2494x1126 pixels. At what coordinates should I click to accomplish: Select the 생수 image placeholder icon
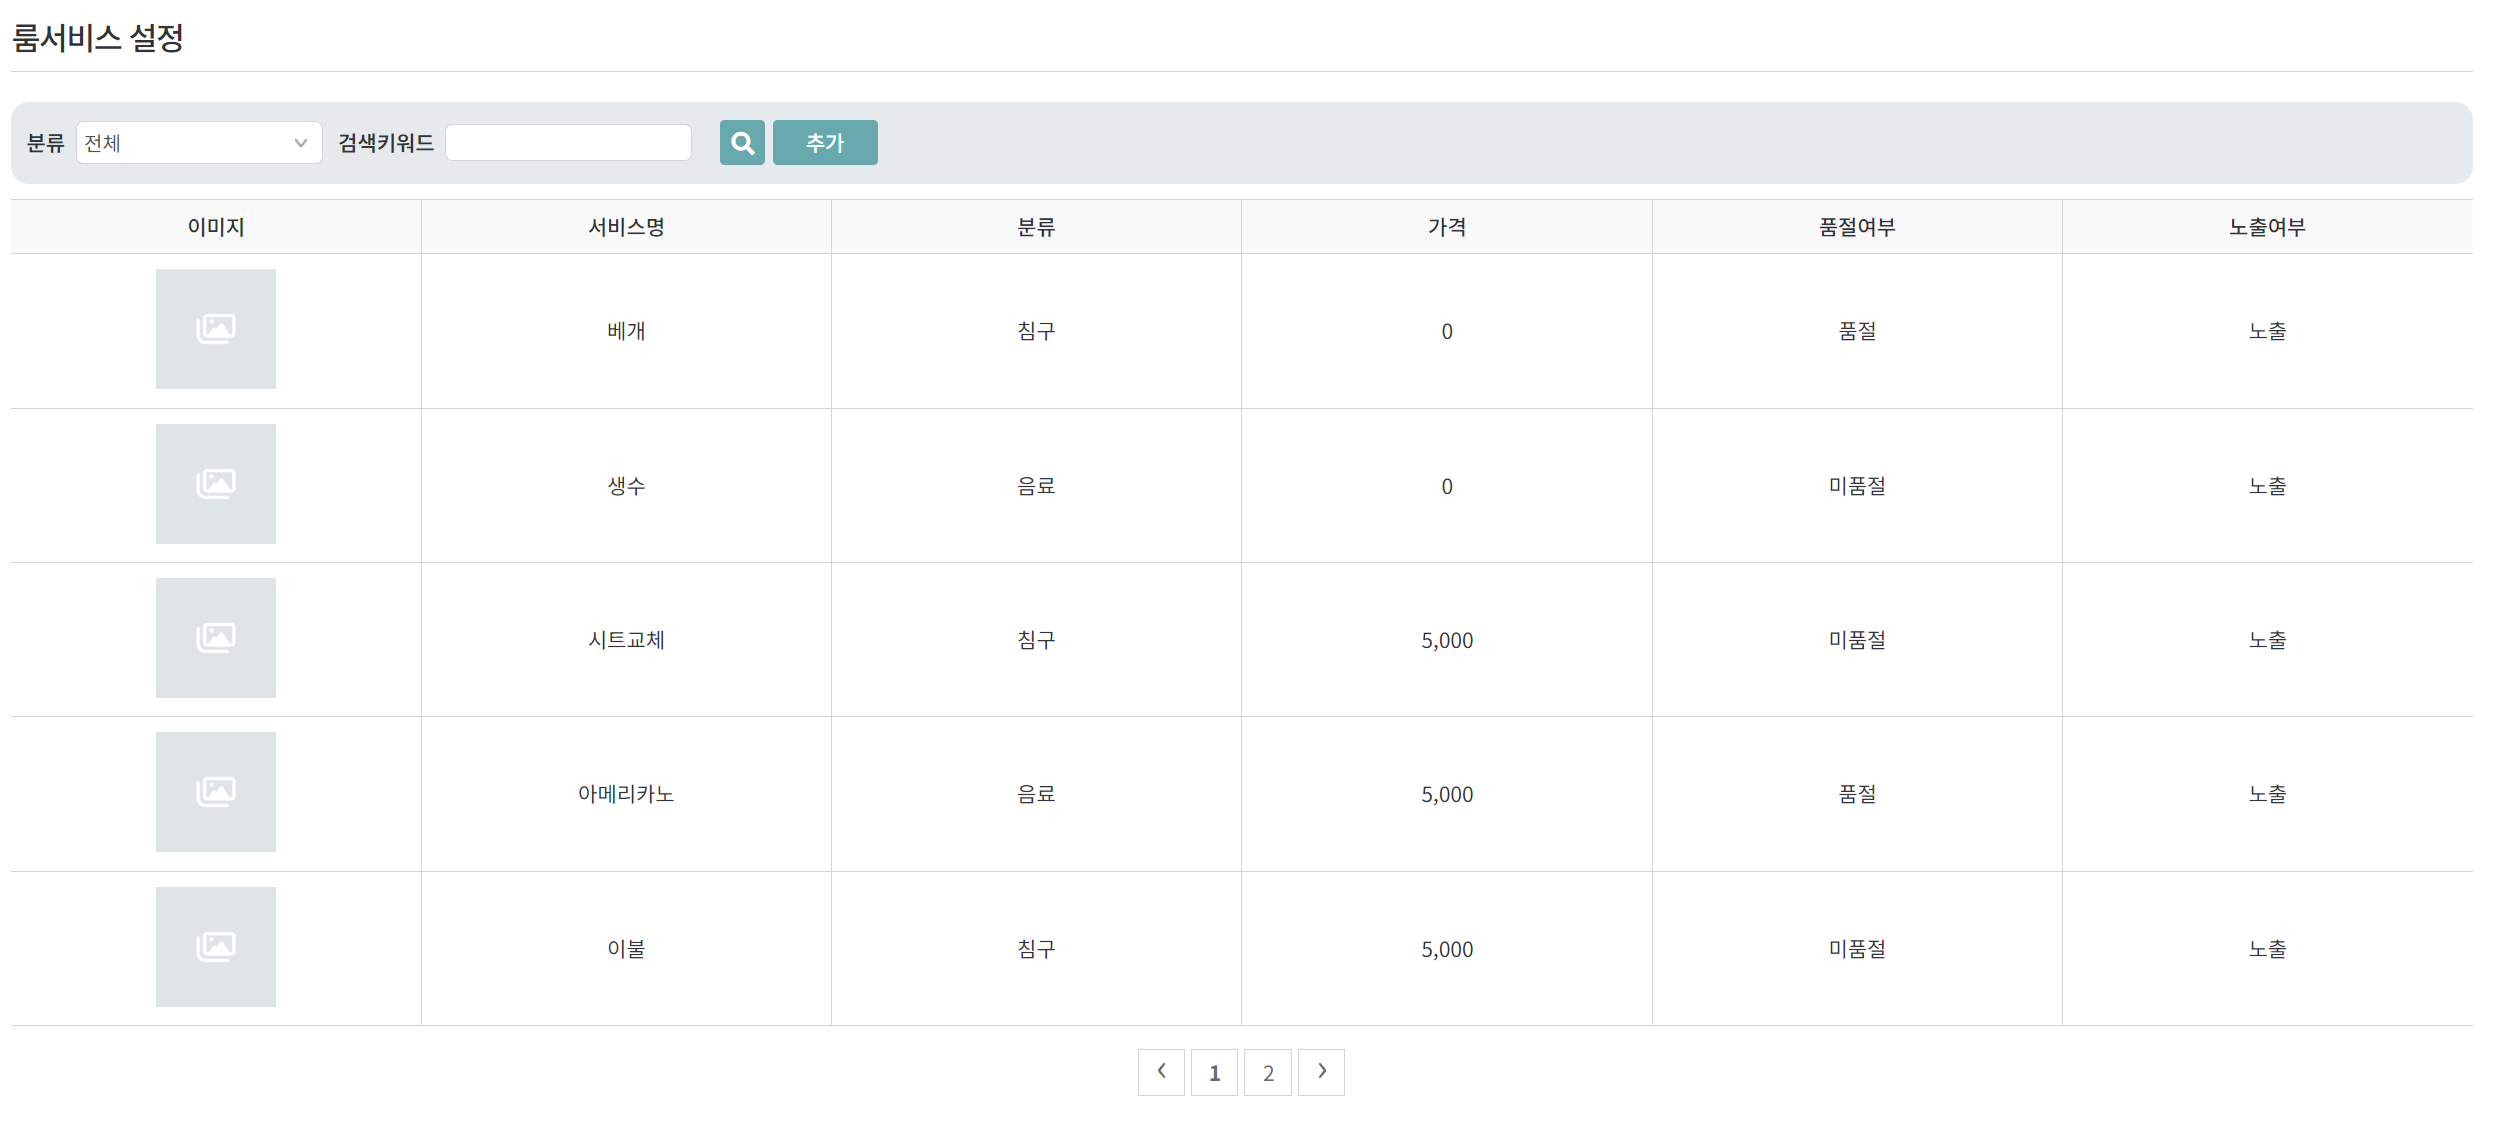coord(216,484)
